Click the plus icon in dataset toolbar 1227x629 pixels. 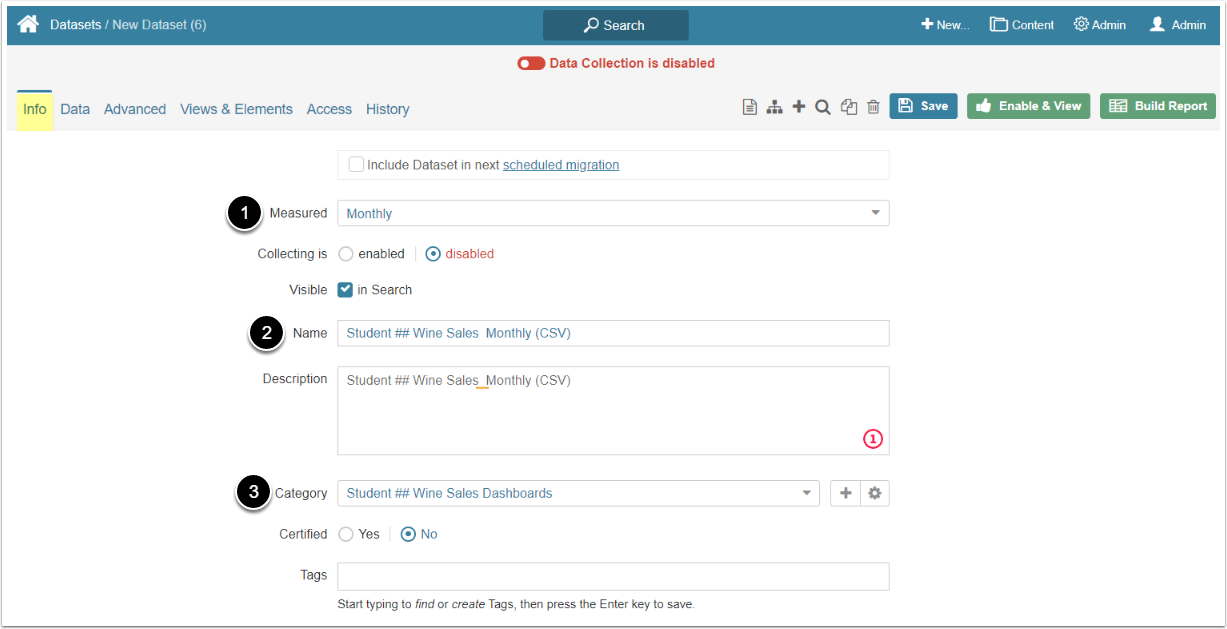[x=798, y=106]
